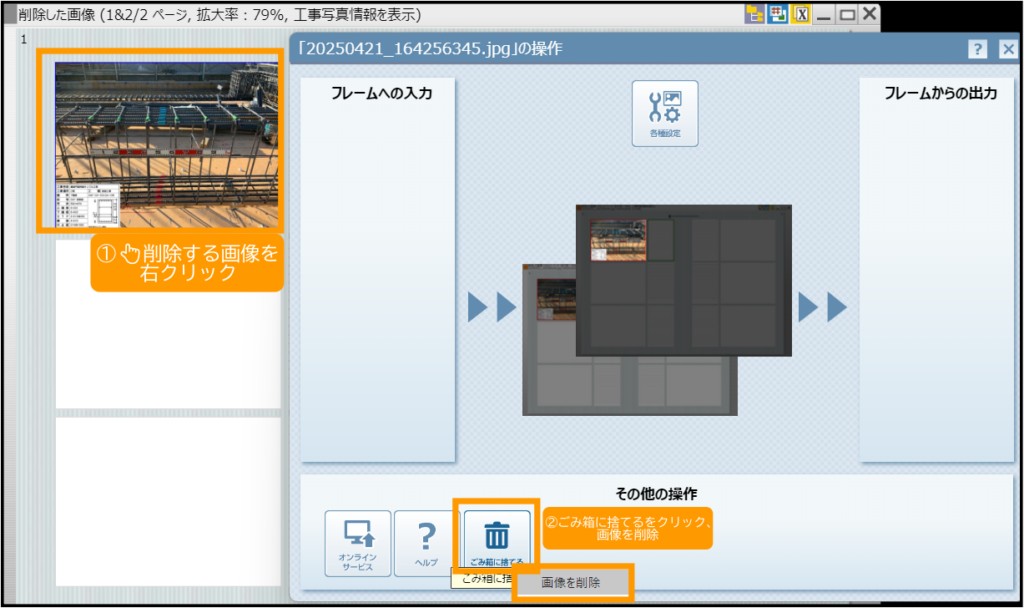The width and height of the screenshot is (1024, 608).
Task: Click the オンラインサービス button
Action: 357,543
